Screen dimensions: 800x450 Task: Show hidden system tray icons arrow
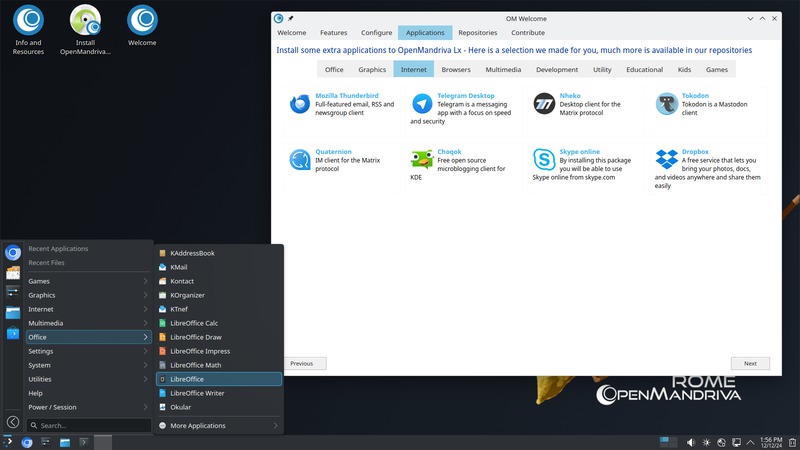pyautogui.click(x=753, y=442)
